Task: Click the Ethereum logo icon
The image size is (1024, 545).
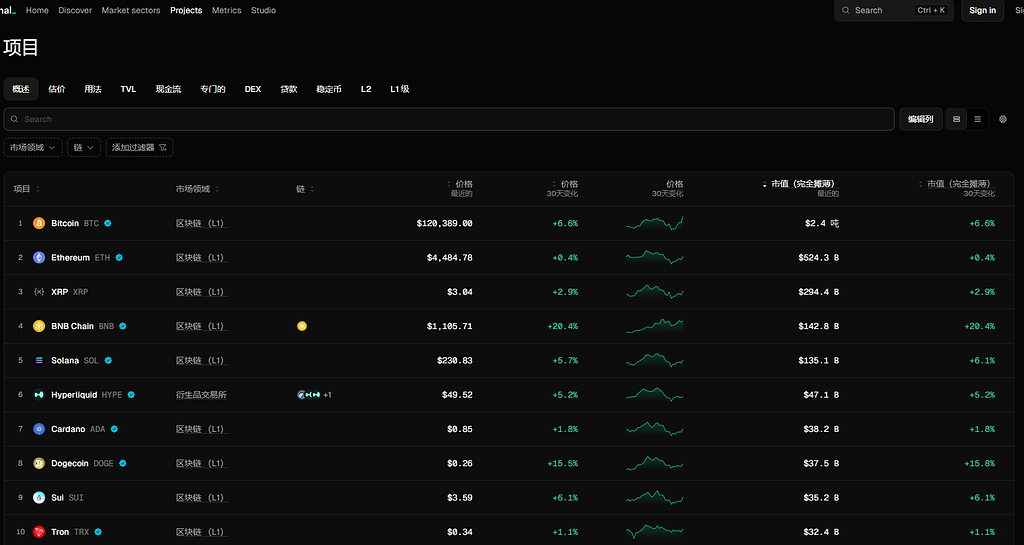Action: 39,258
